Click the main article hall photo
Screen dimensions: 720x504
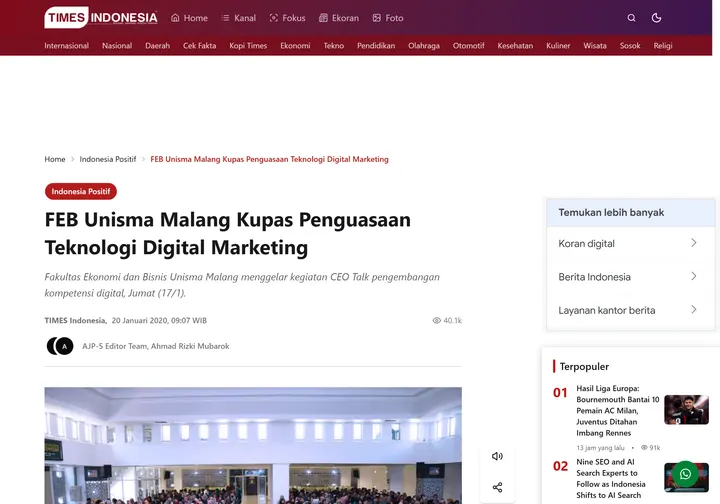pos(253,445)
